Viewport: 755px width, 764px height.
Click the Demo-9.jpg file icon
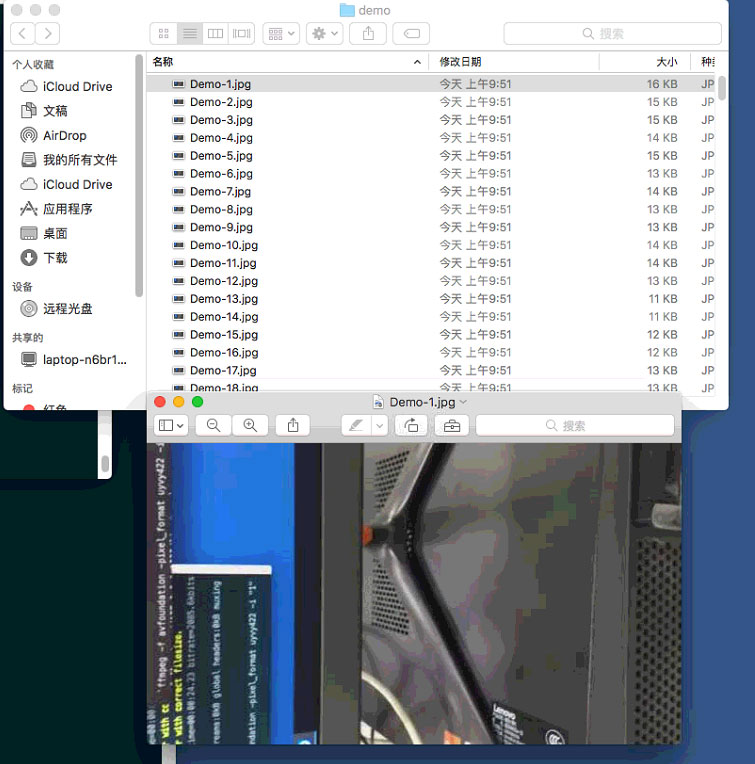pos(179,227)
